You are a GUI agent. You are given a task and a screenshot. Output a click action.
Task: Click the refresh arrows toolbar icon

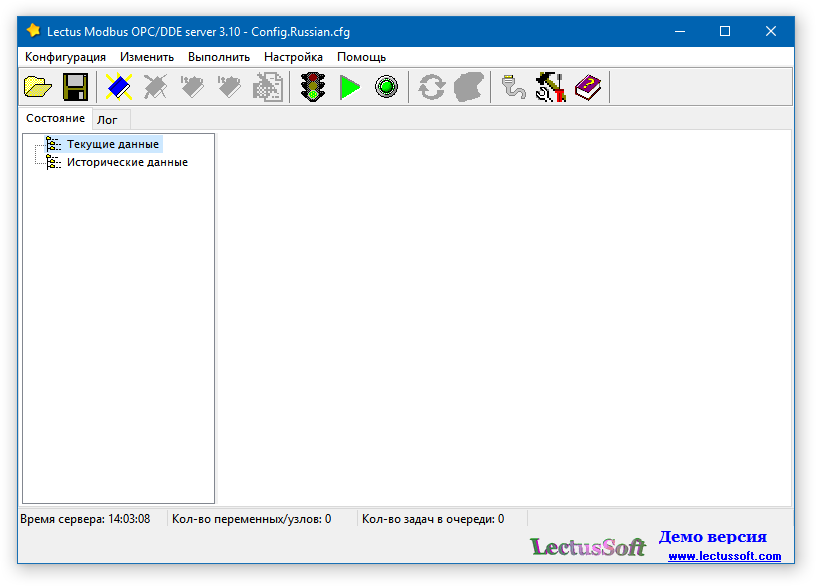(x=431, y=87)
